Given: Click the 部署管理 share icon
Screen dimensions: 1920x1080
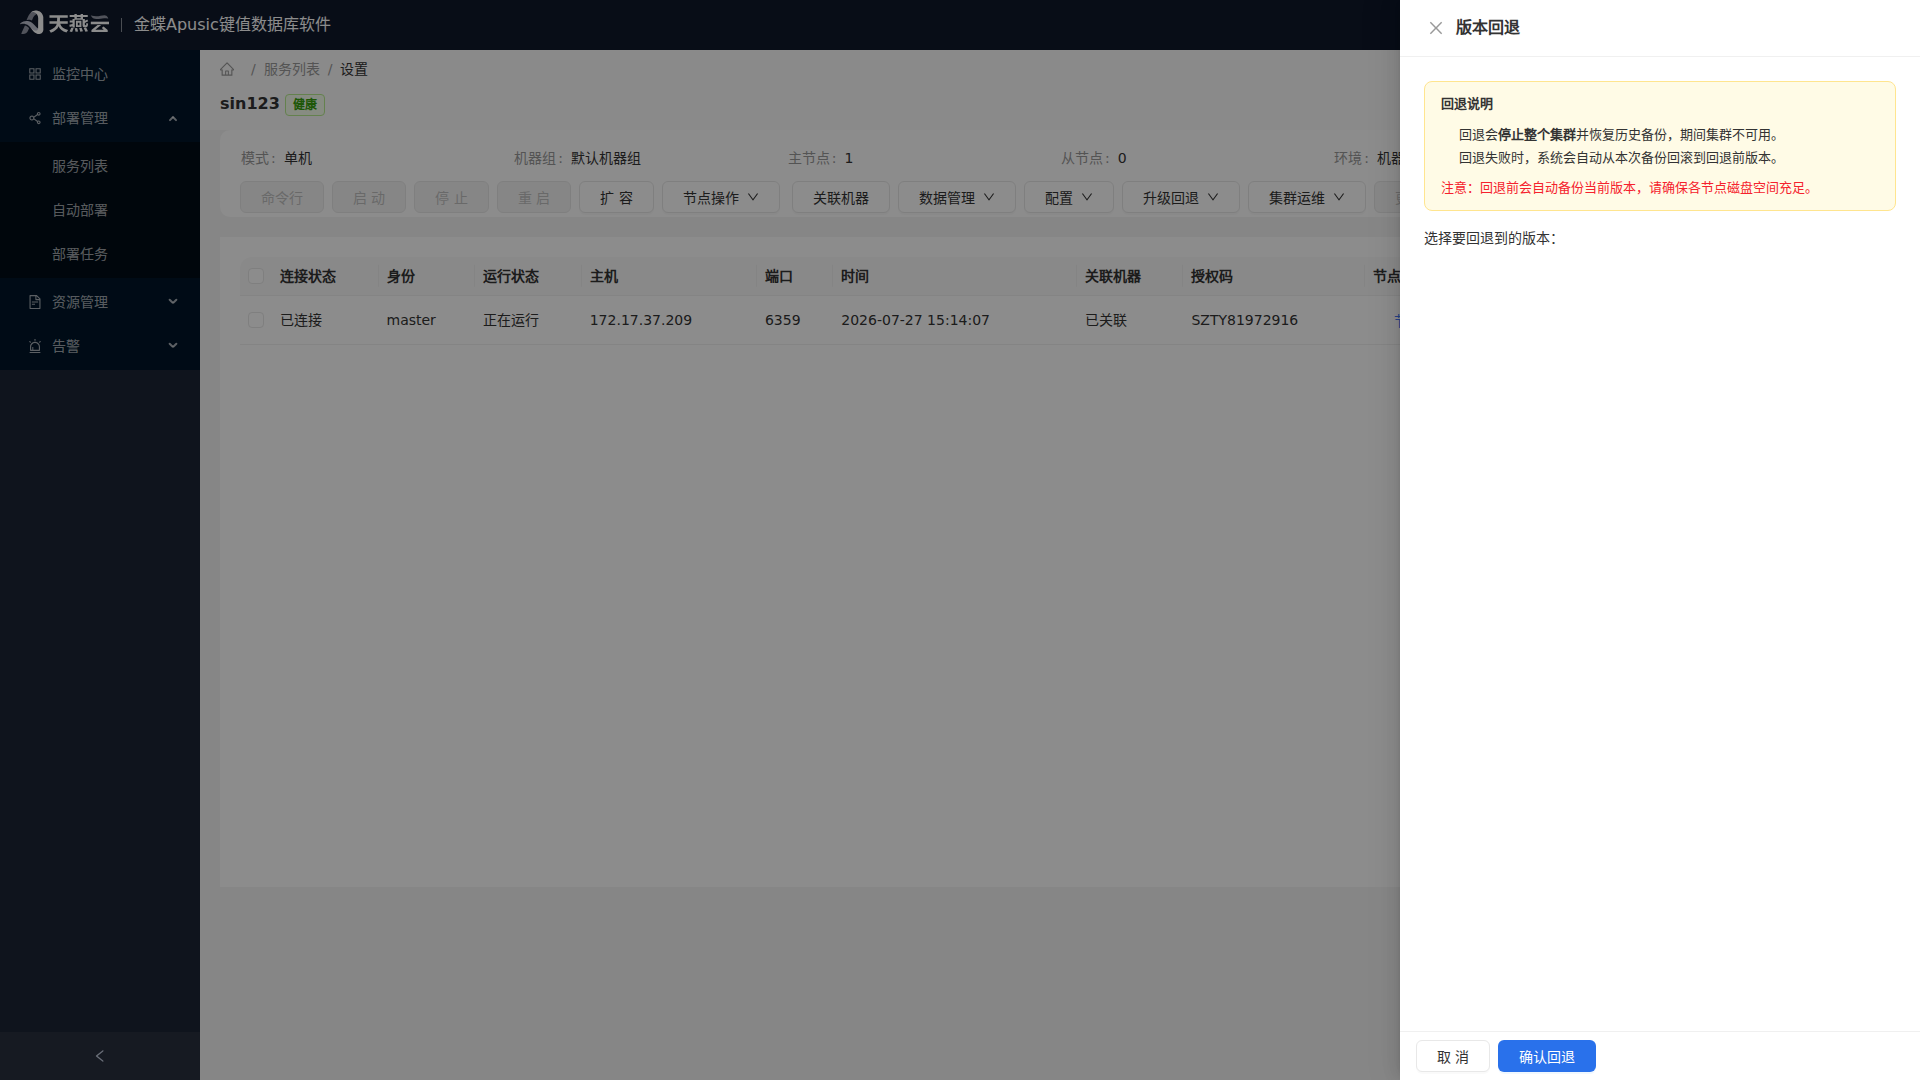Looking at the screenshot, I should [x=35, y=118].
